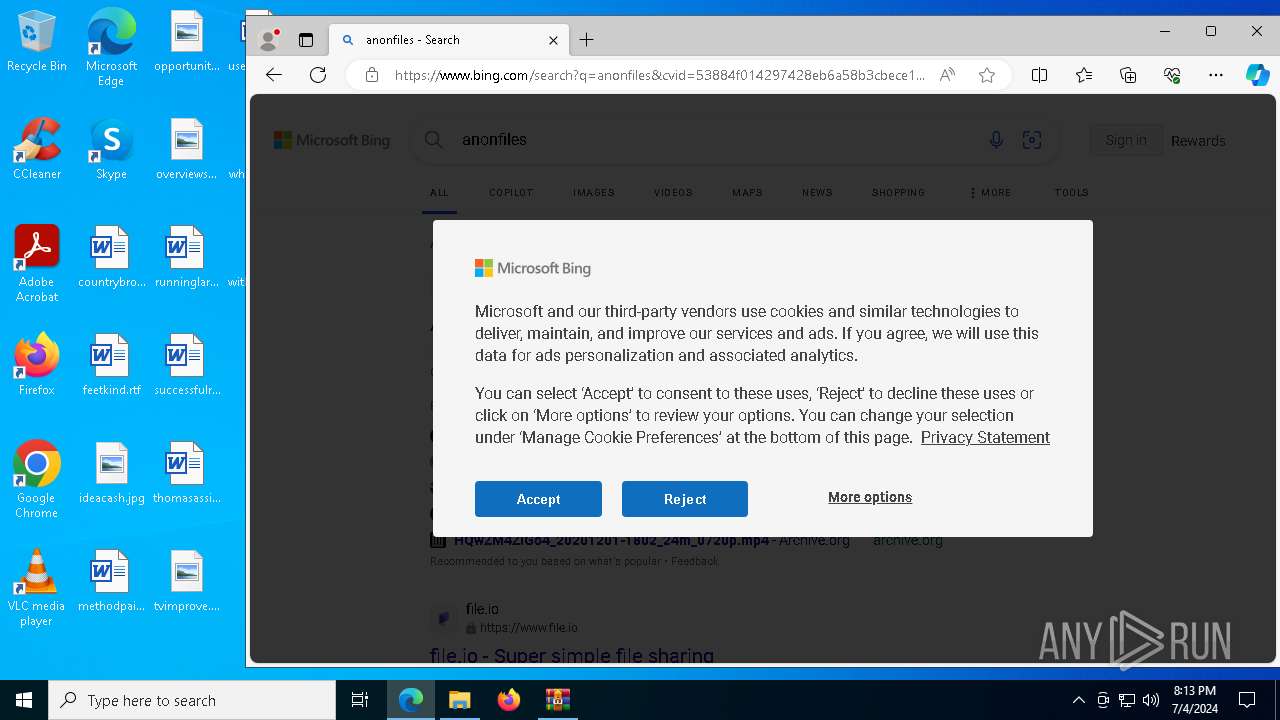Open volume control in tray
The height and width of the screenshot is (720, 1280).
tap(1151, 700)
